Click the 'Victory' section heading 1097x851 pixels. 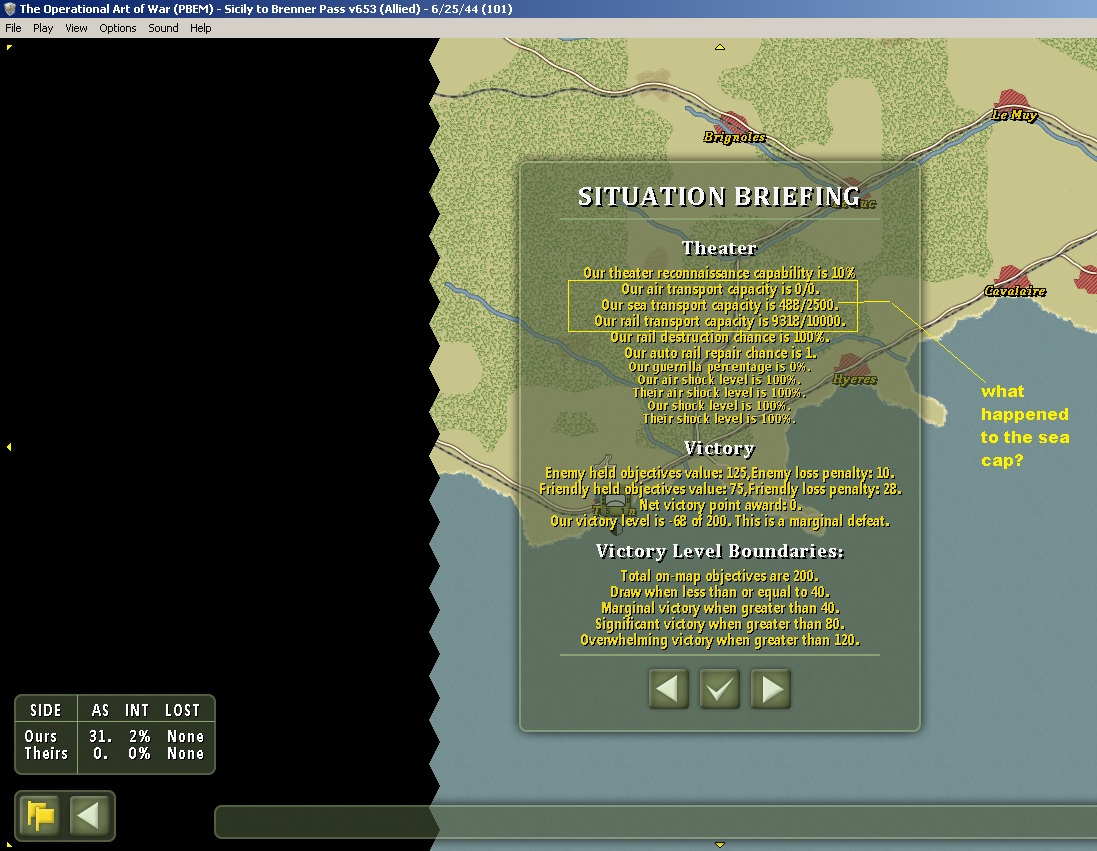pyautogui.click(x=719, y=448)
